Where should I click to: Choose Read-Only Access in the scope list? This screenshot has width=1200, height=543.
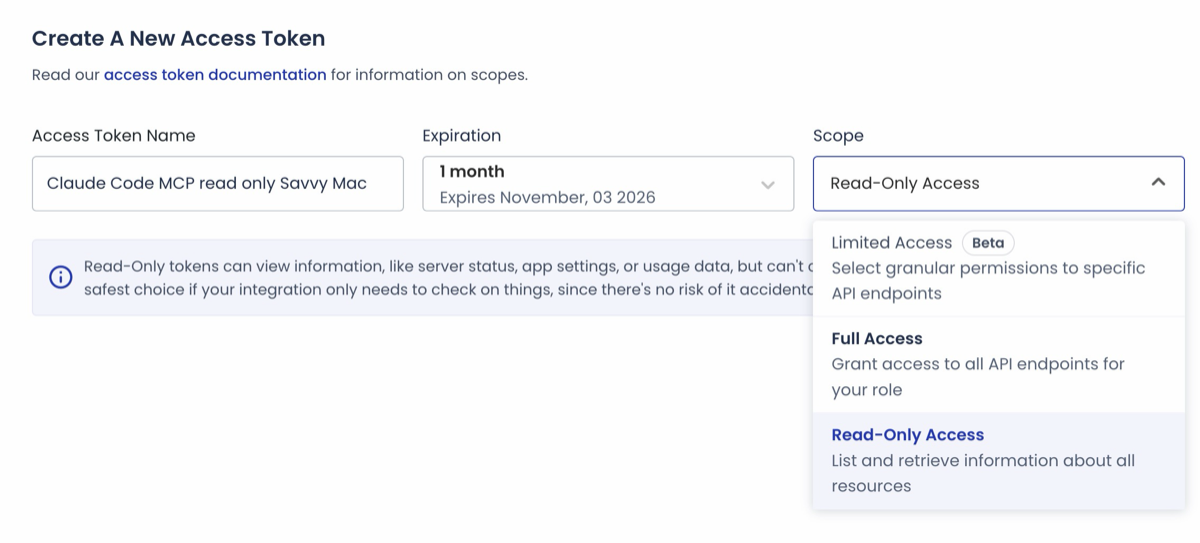[999, 460]
